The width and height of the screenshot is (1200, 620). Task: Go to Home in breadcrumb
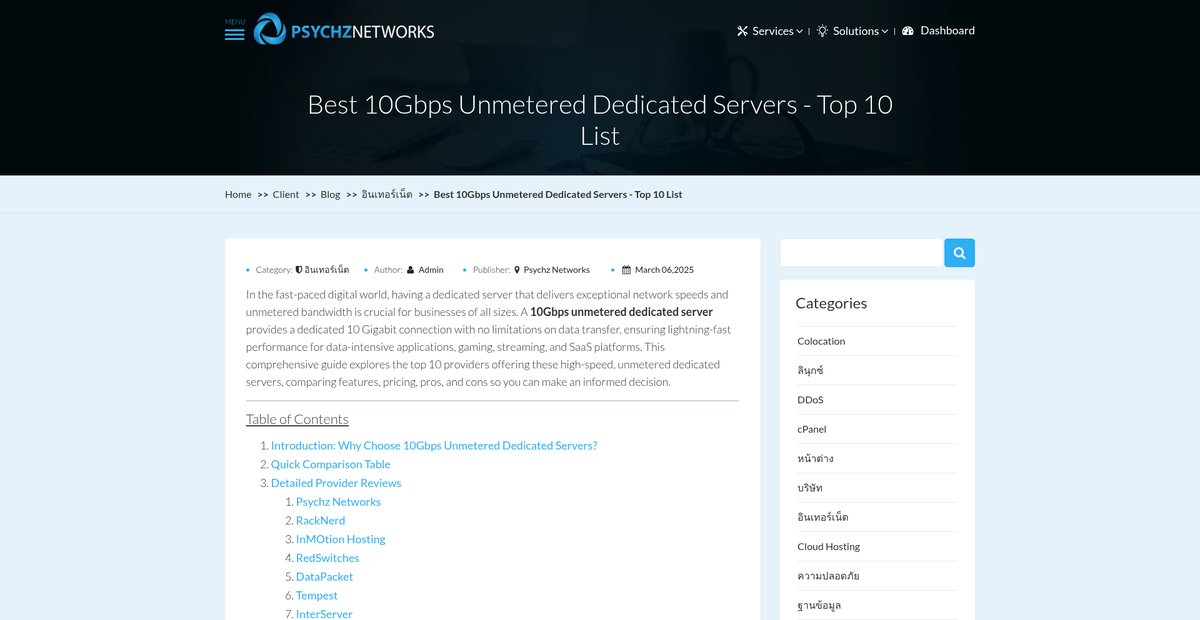coord(238,194)
